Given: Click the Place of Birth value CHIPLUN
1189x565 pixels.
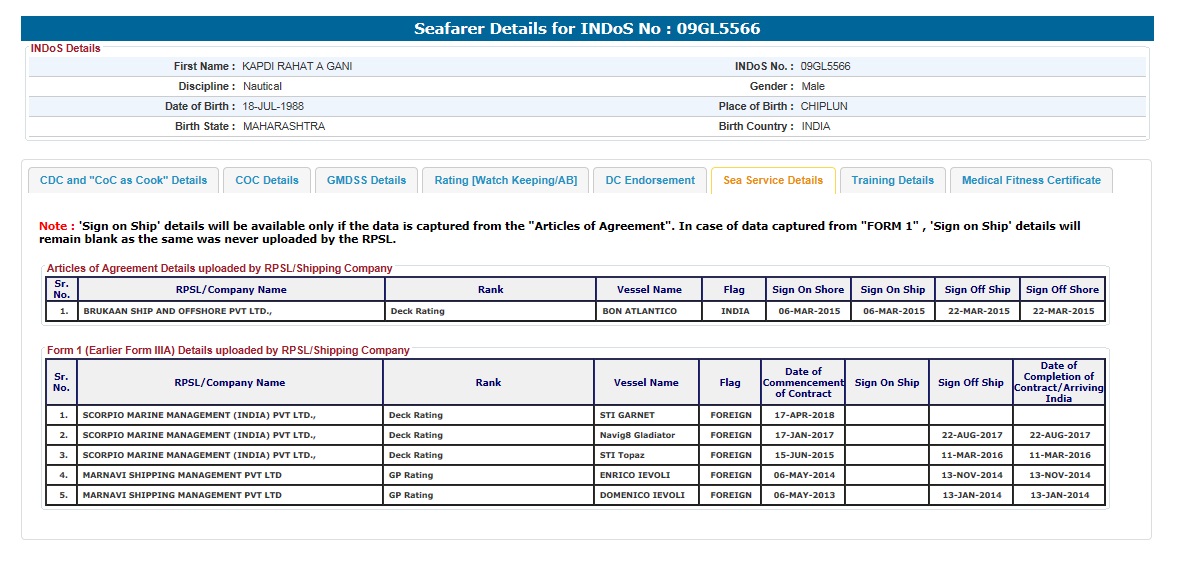Looking at the screenshot, I should pos(824,107).
